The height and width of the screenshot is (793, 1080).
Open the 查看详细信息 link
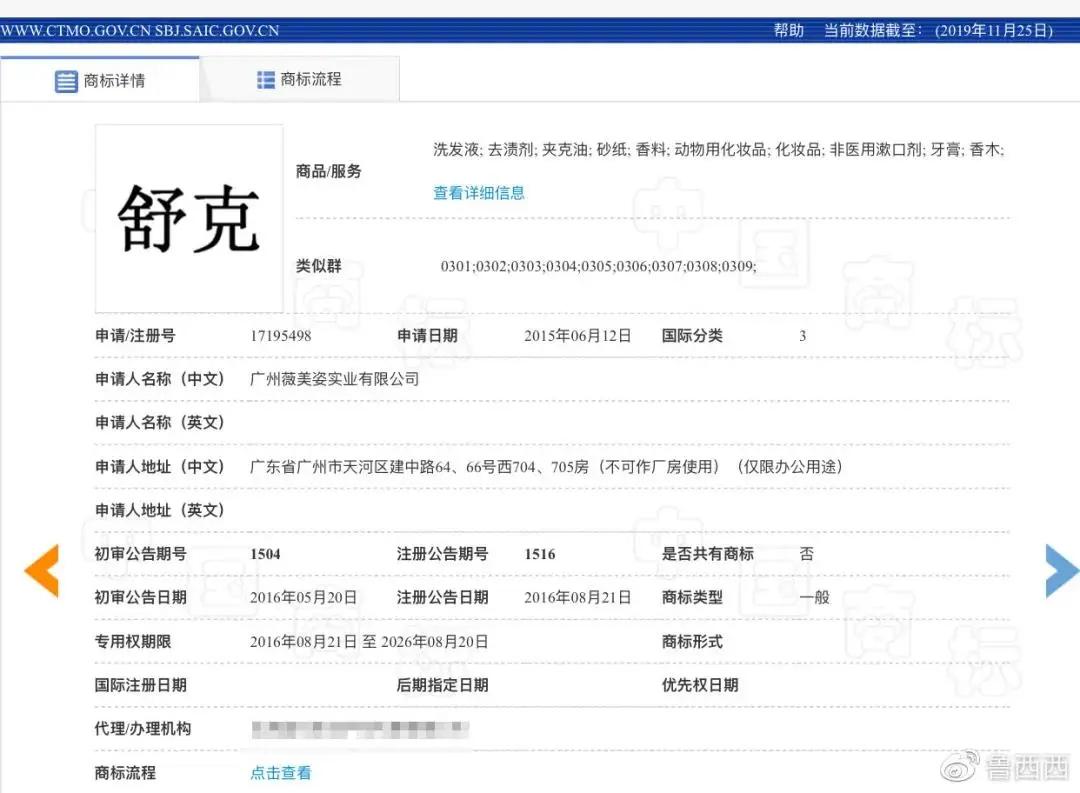pyautogui.click(x=478, y=193)
